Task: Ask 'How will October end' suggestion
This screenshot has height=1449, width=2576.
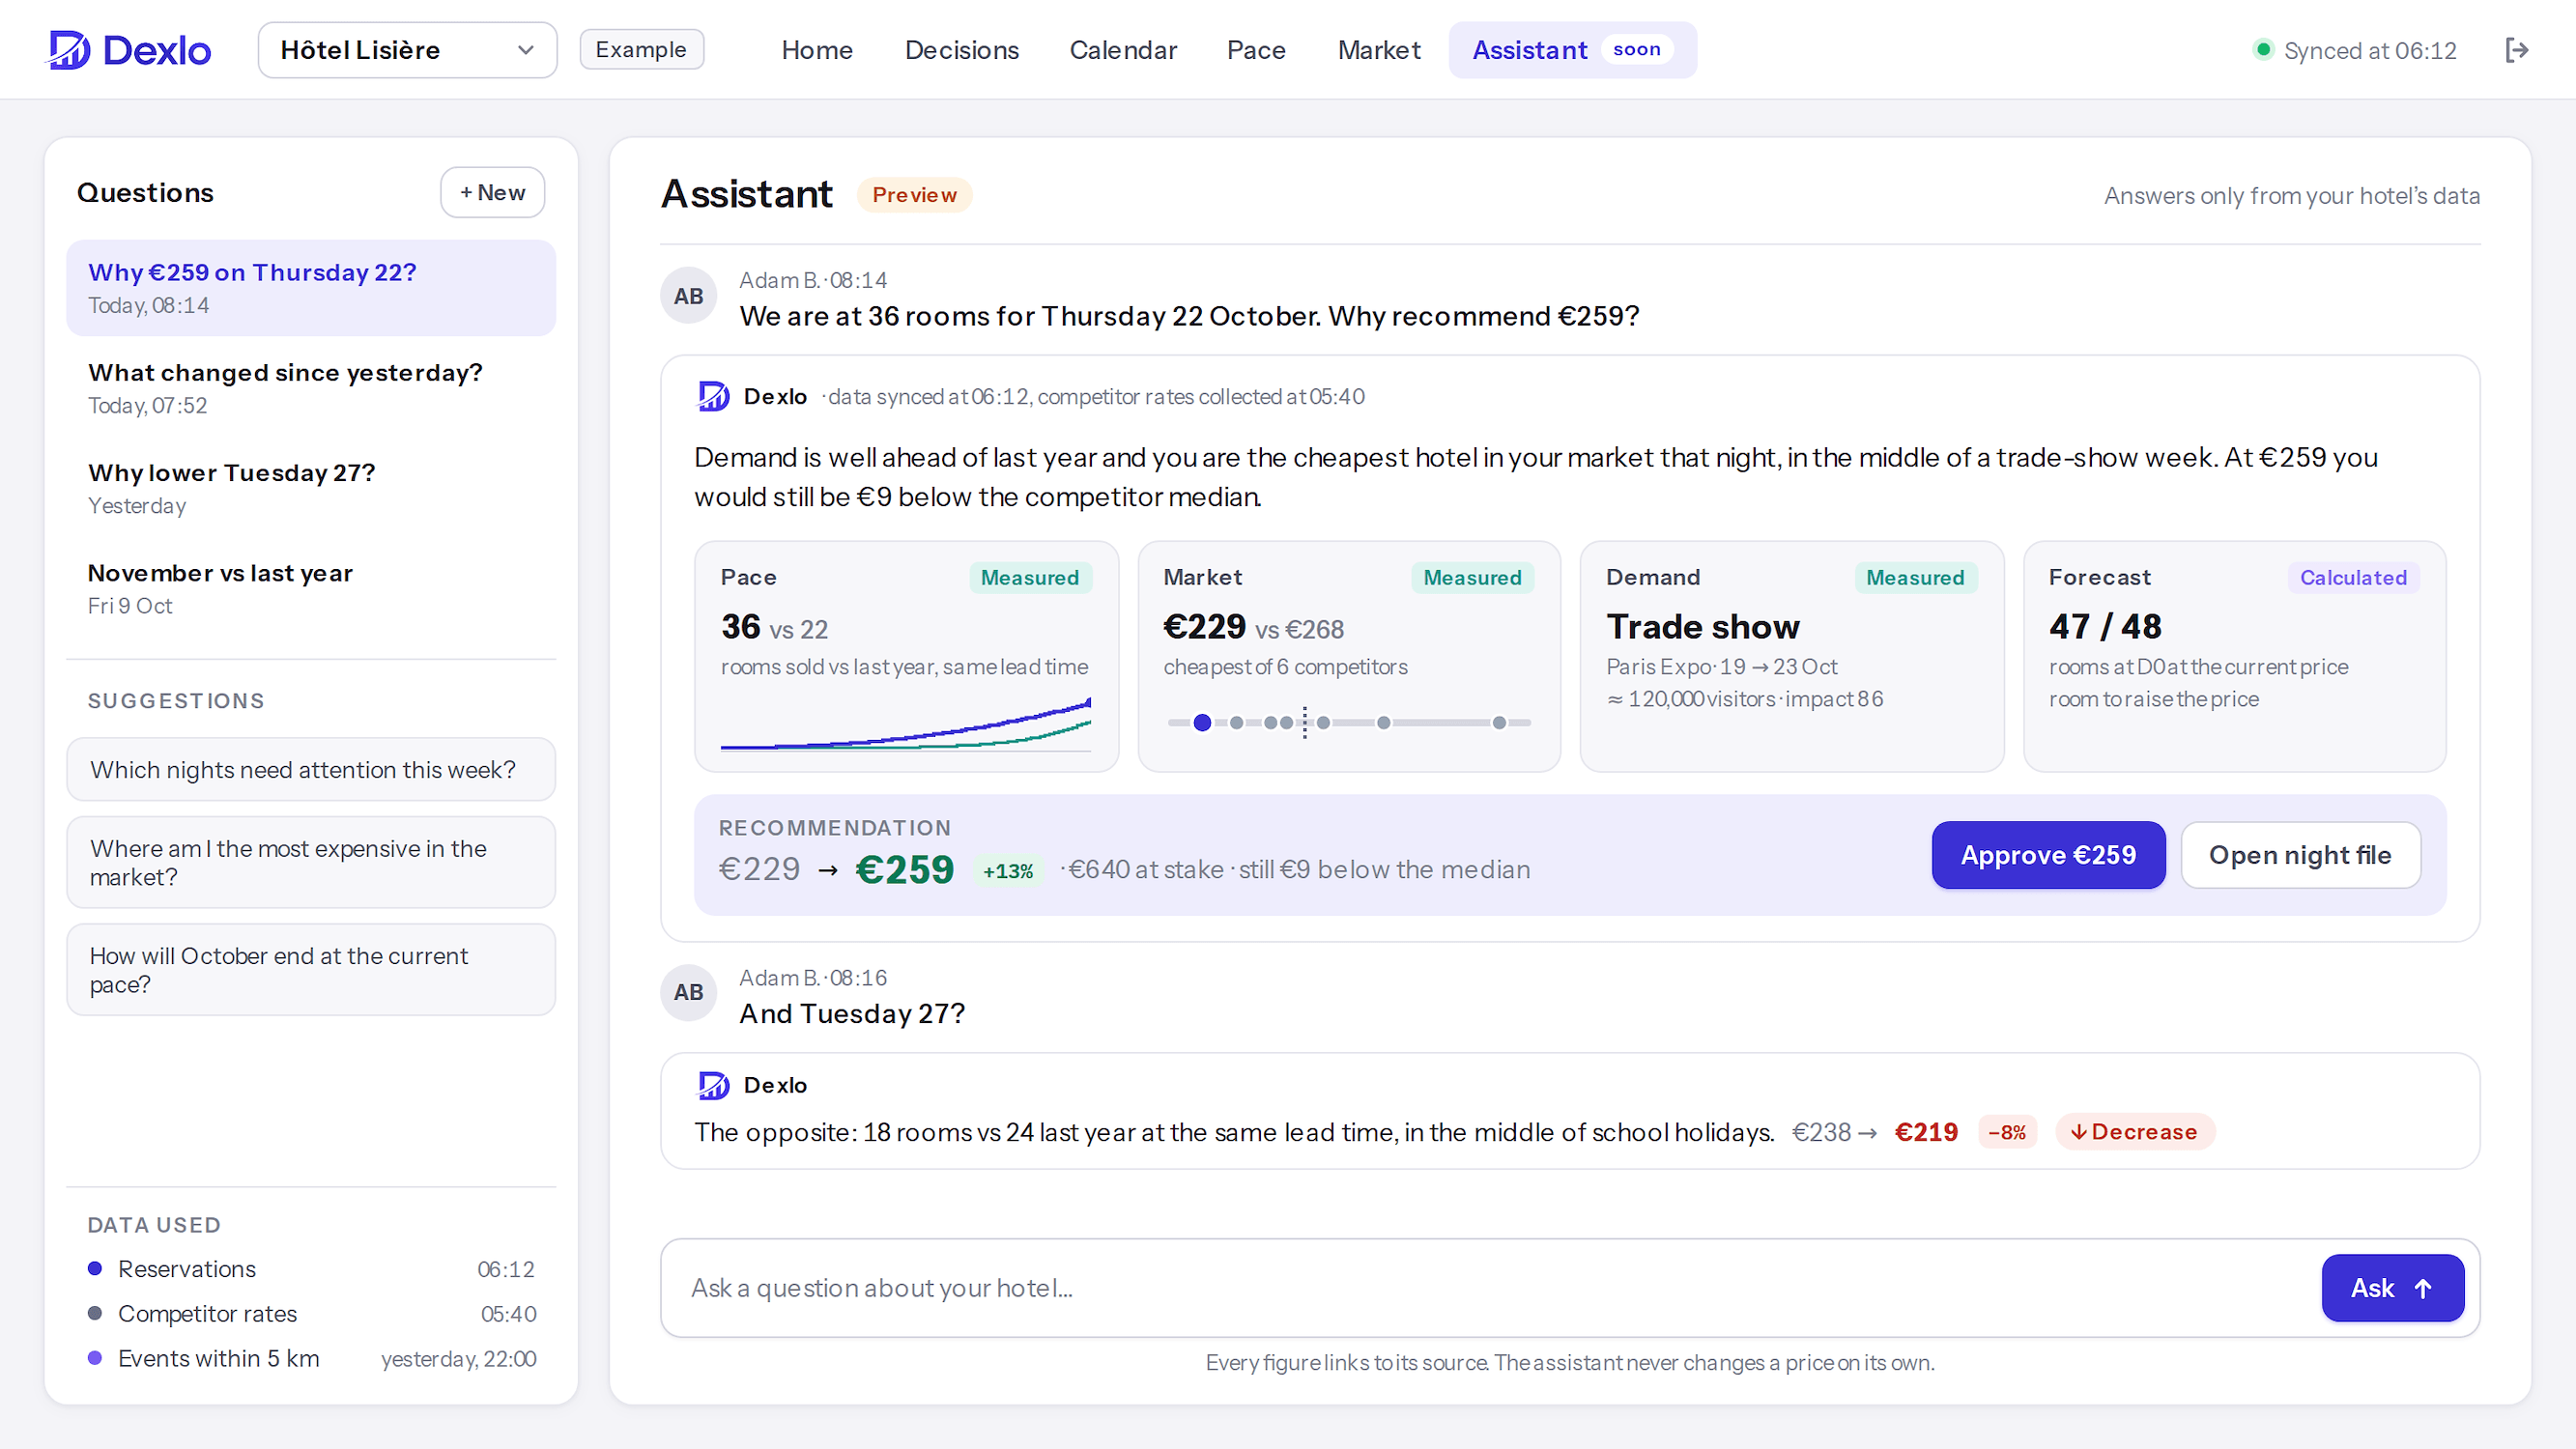Action: click(311, 970)
